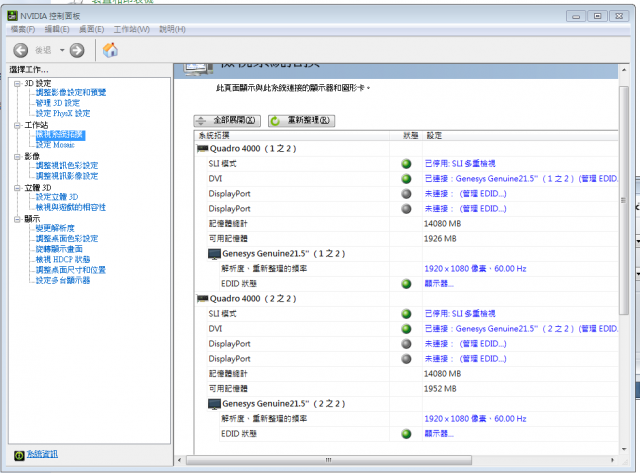Click 14080 MB value under first Quadro

(442, 224)
